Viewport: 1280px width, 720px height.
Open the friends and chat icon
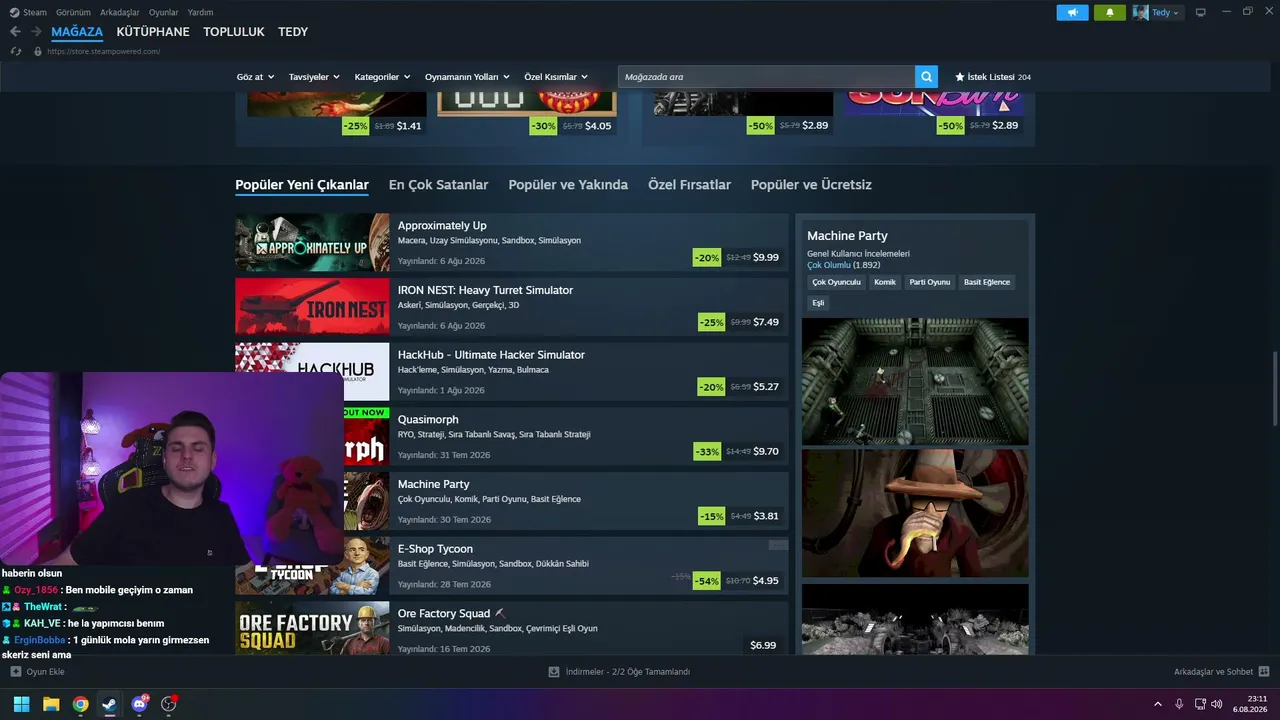1264,671
